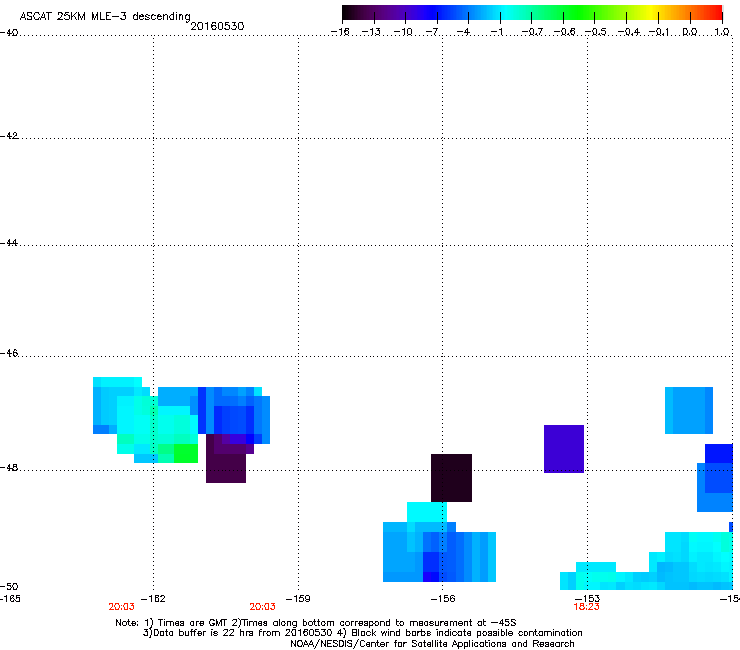Click the 0.0 colorbar tick label
This screenshot has width=740, height=650.
click(690, 32)
